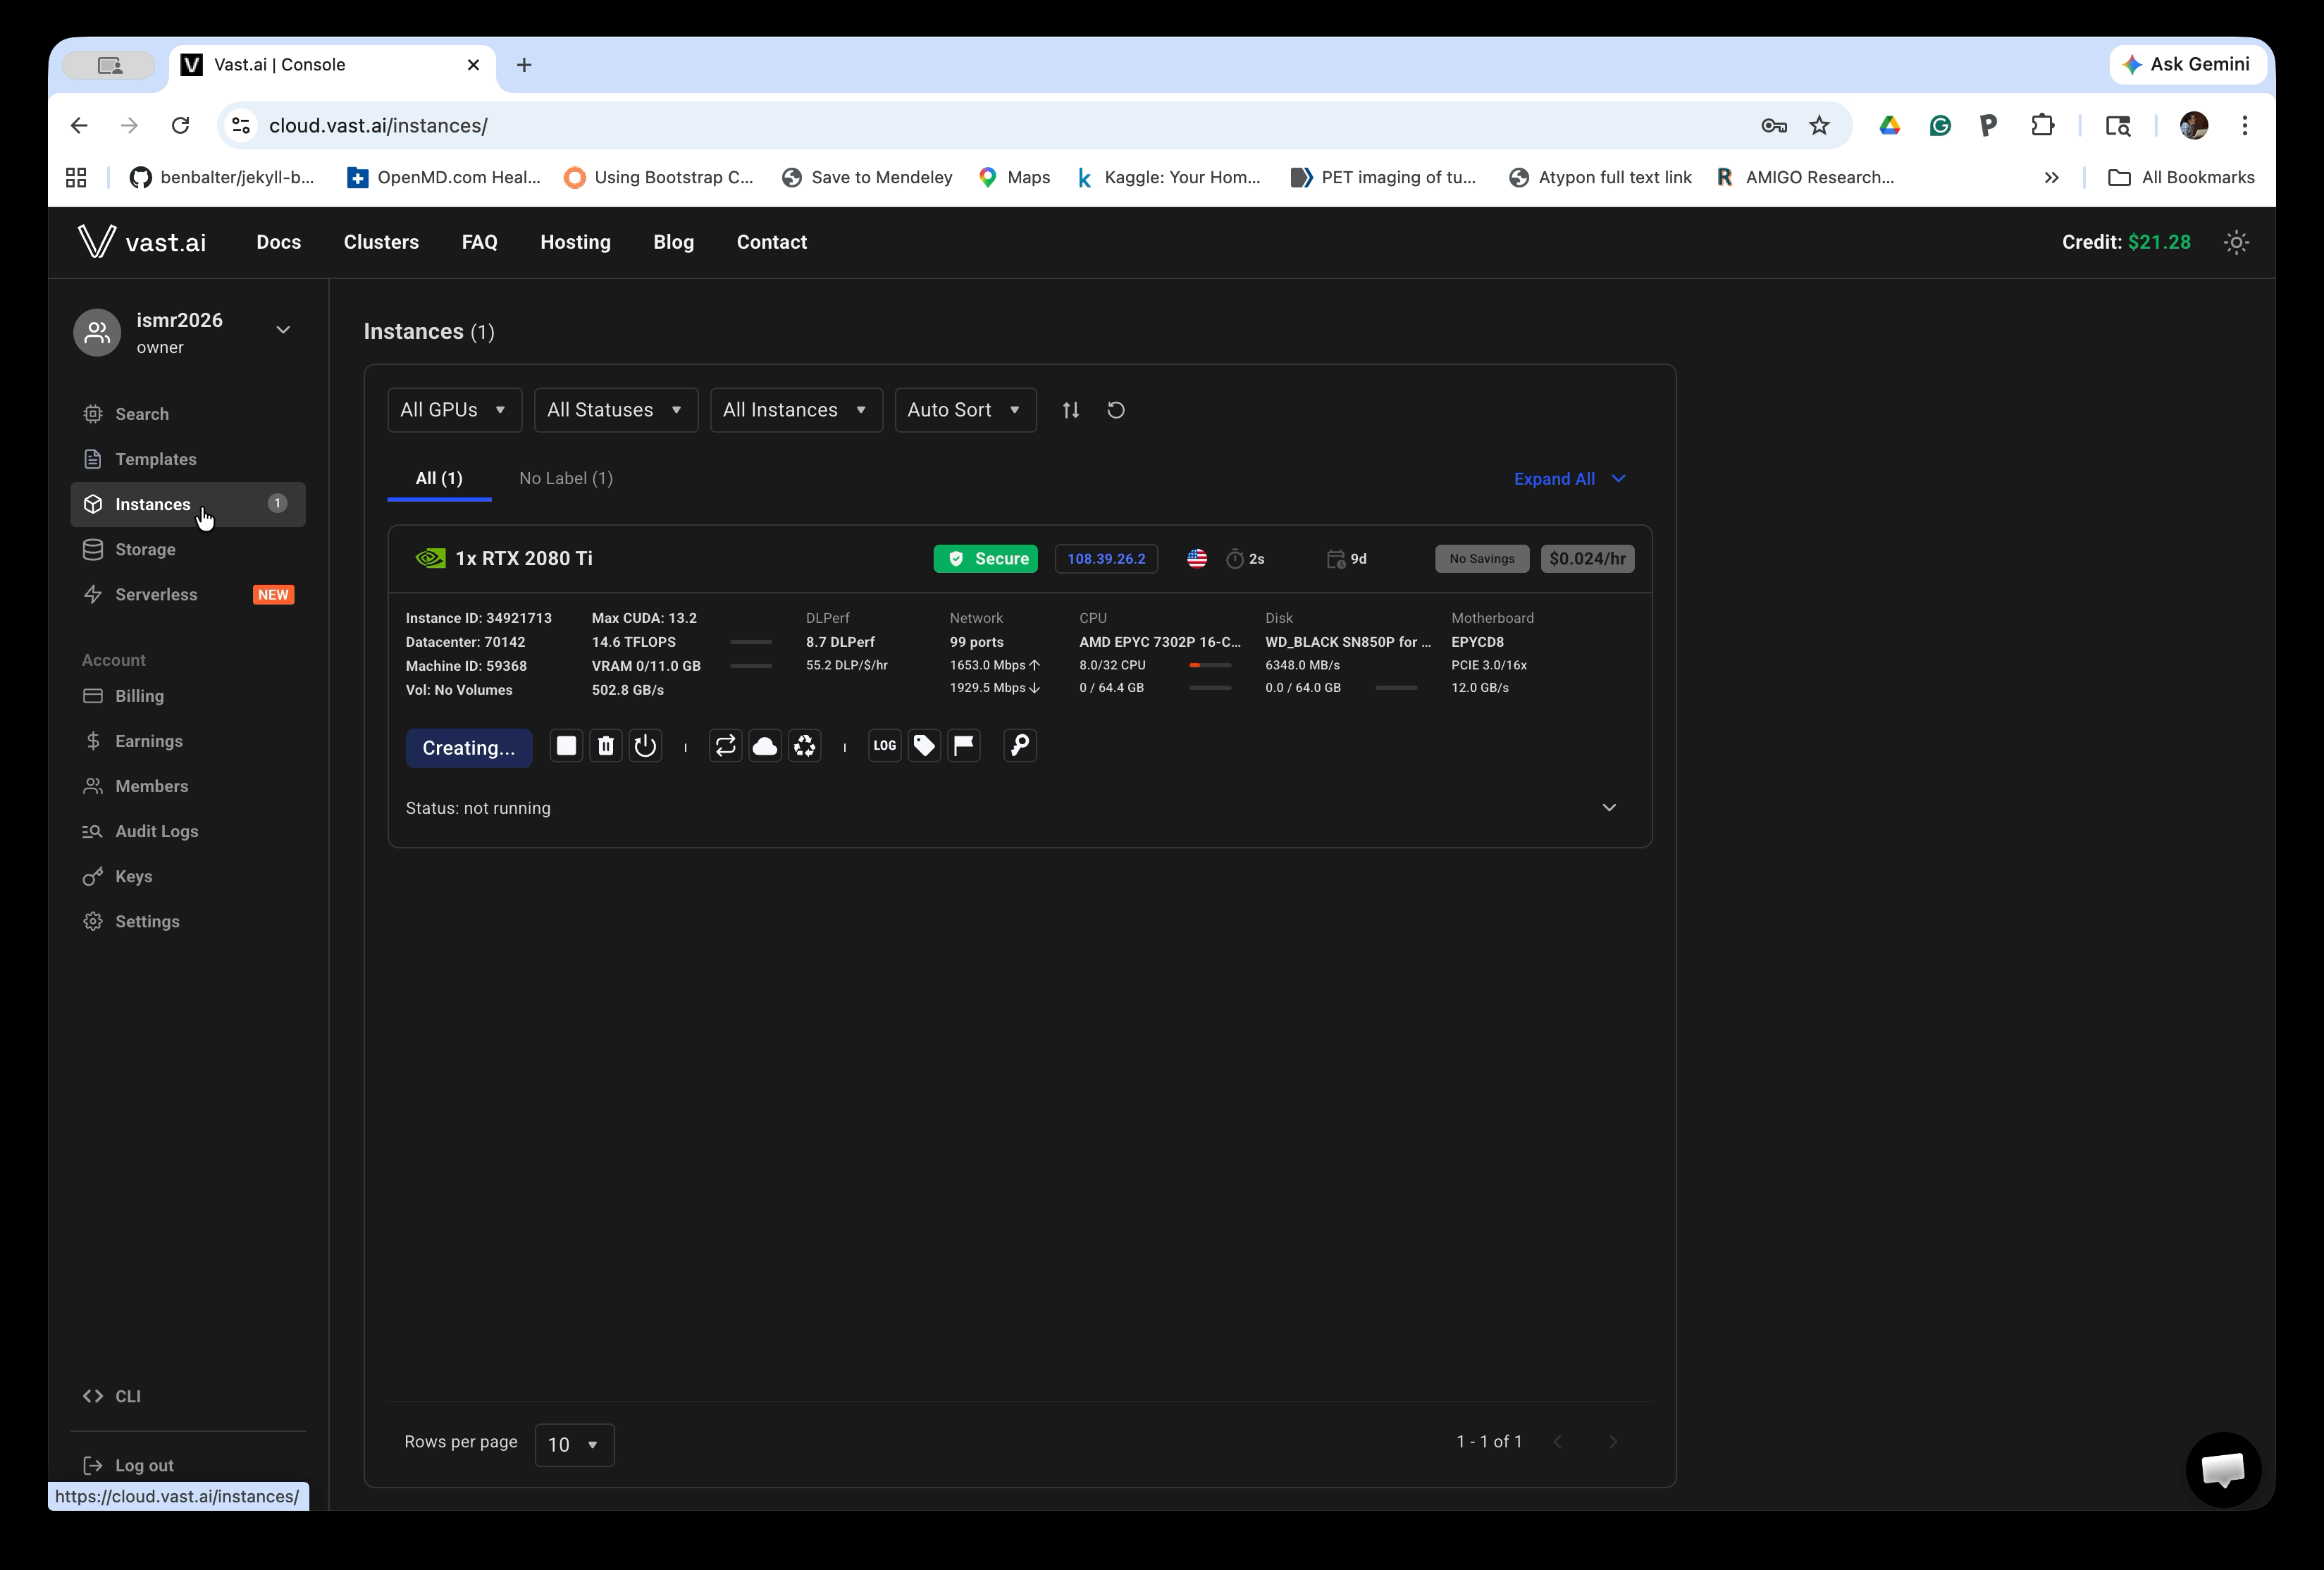
Task: Reboot the instance via power icon
Action: tap(645, 746)
